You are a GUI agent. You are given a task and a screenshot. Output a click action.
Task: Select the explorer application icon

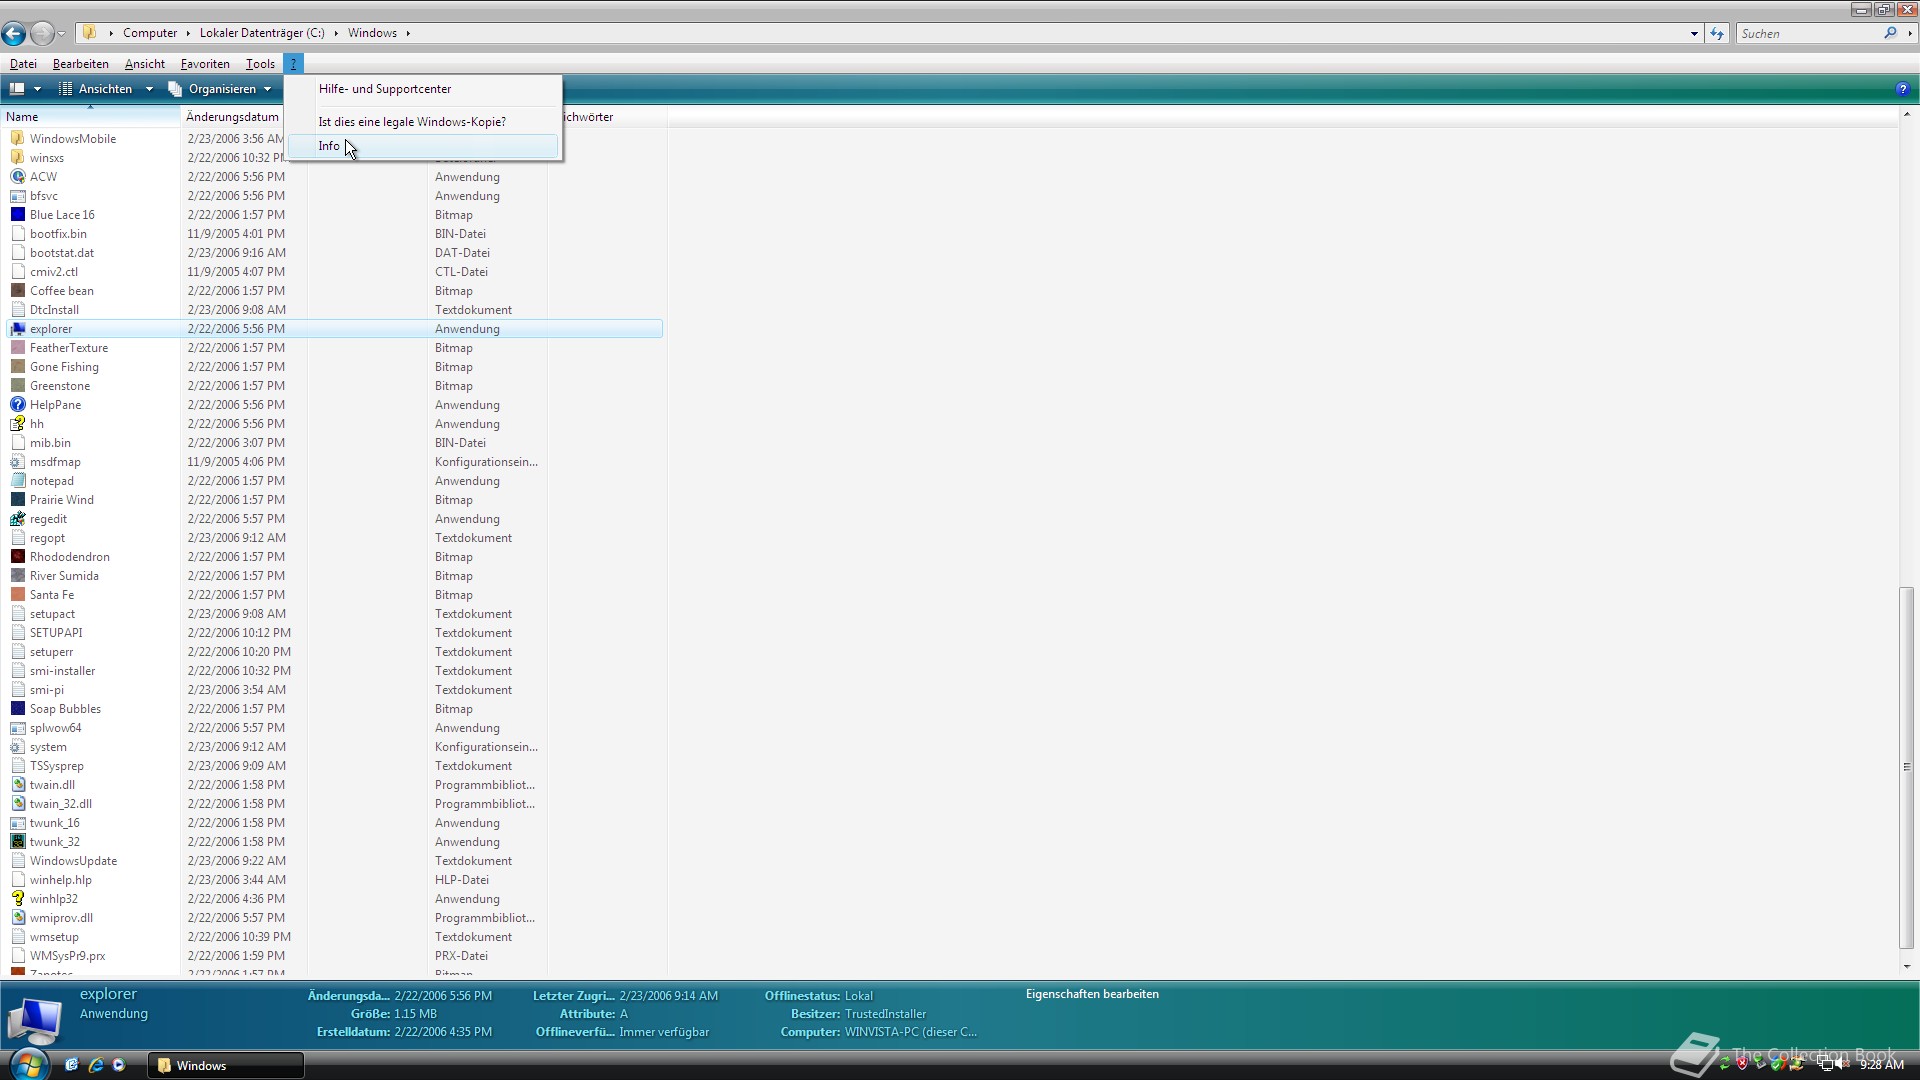point(17,328)
